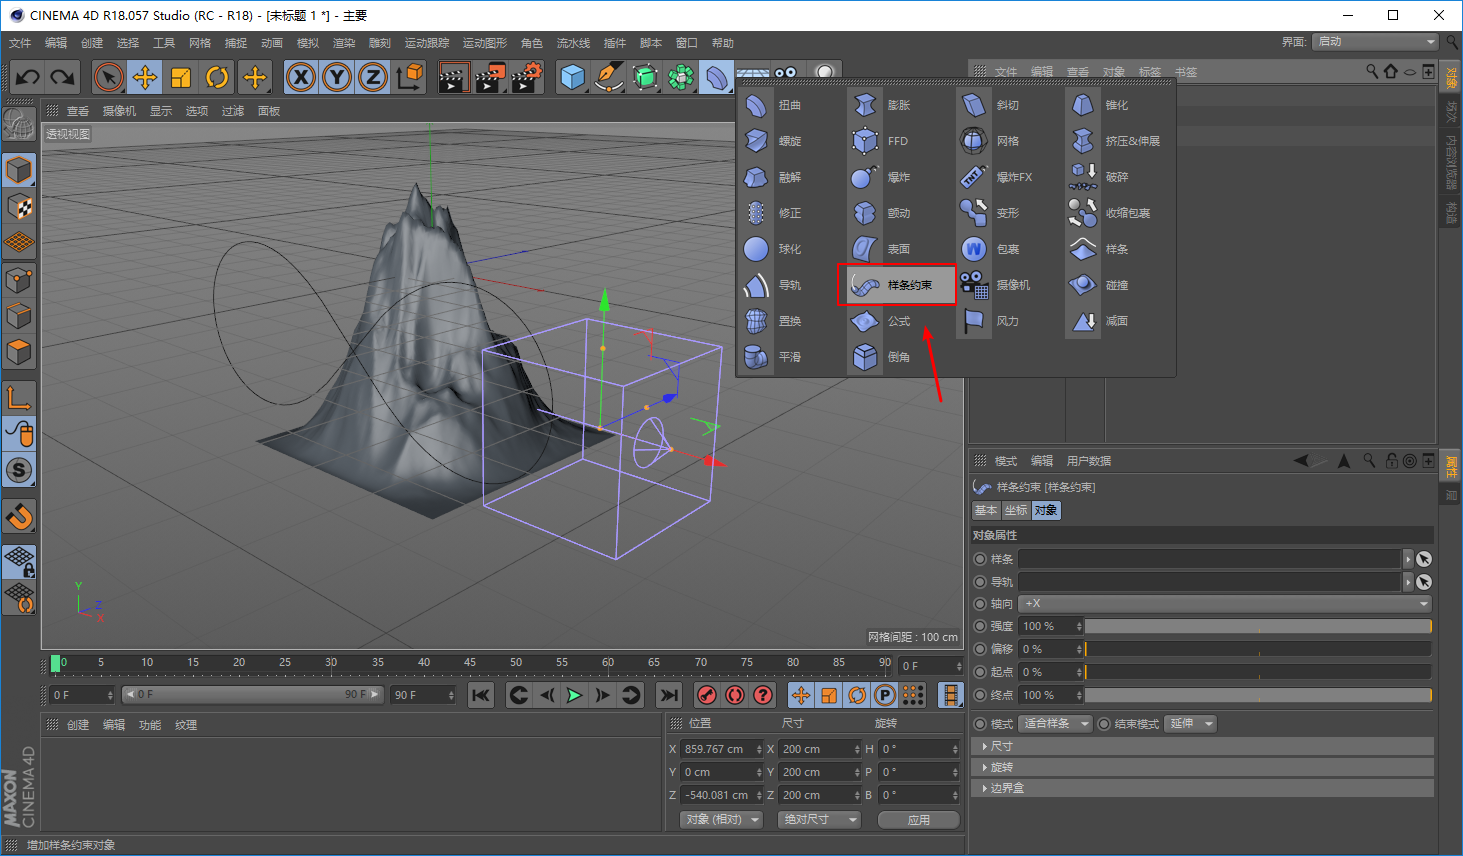Screen dimensions: 1463x856
Task: Toggle keyframe dot for 终点 parameter
Action: point(980,695)
